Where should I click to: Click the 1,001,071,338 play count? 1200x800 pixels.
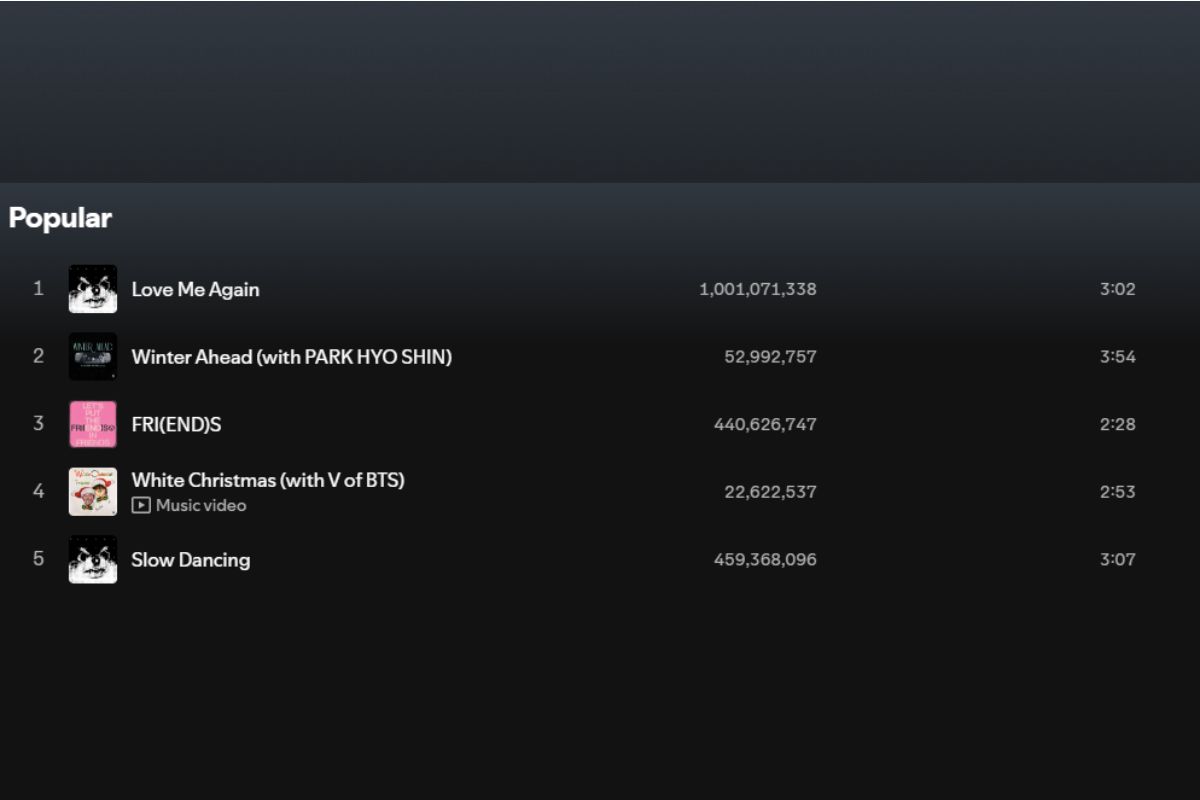pyautogui.click(x=757, y=289)
